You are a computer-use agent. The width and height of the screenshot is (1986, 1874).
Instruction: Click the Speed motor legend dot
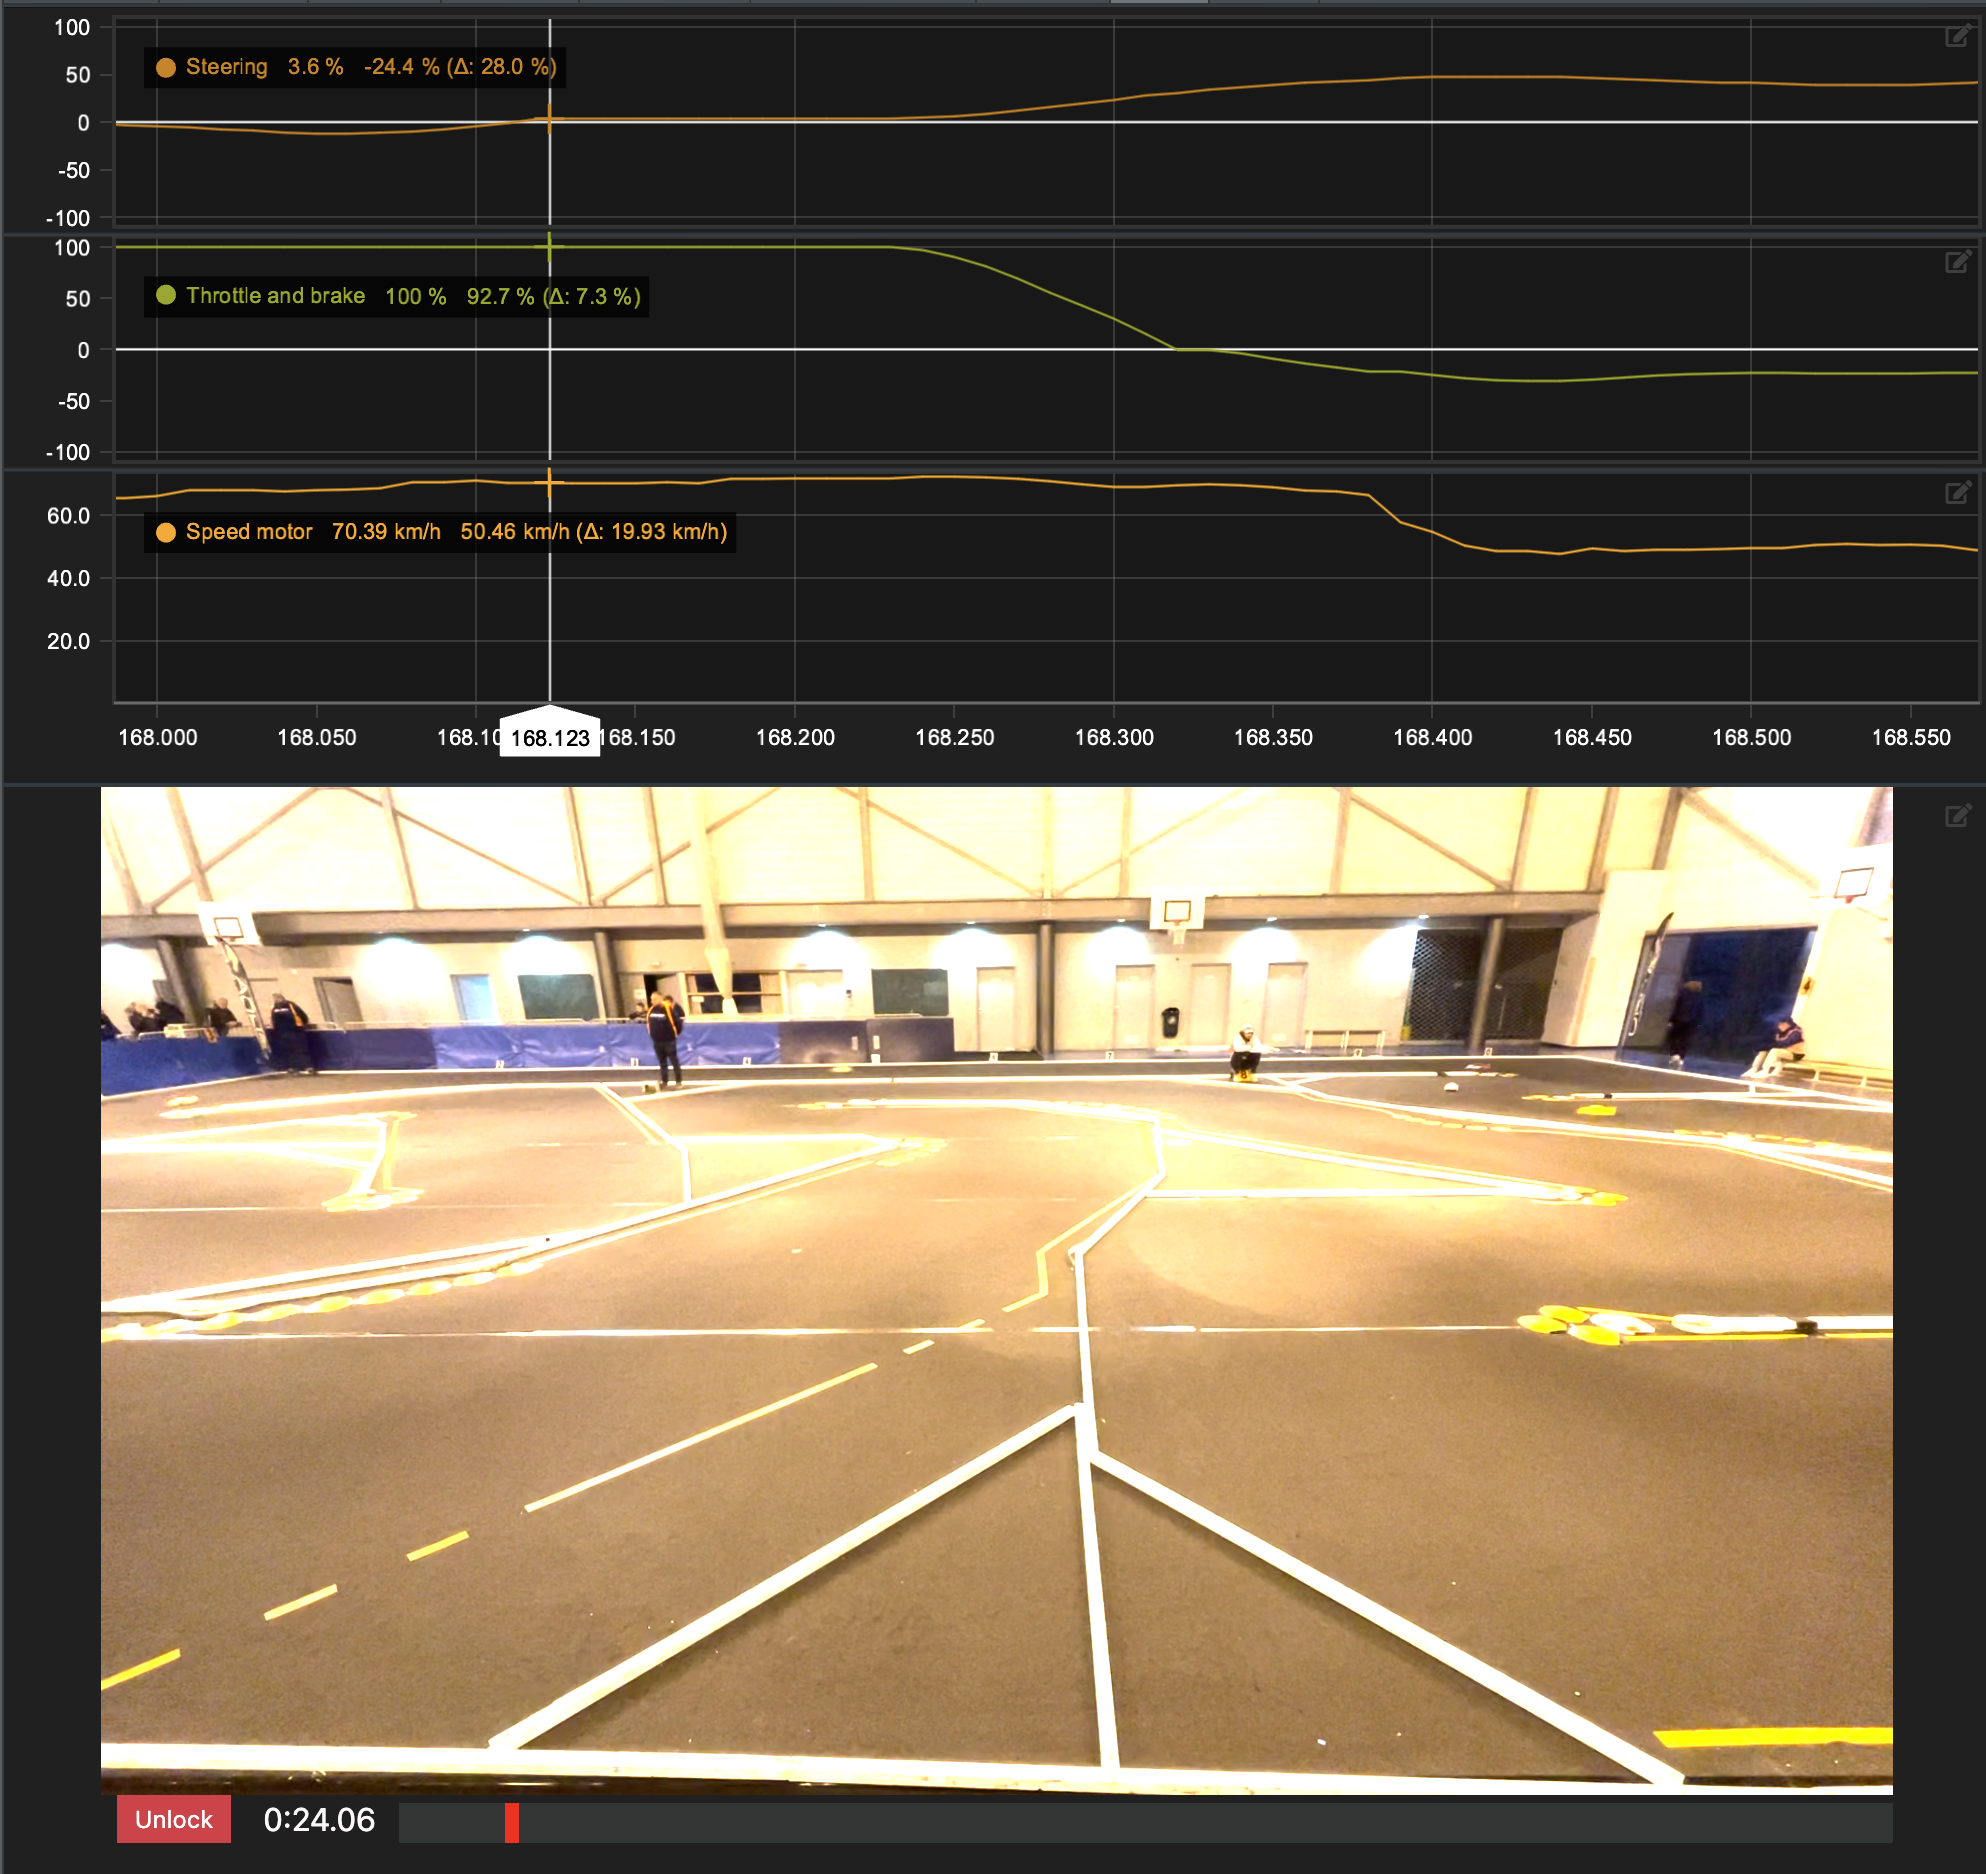point(166,532)
